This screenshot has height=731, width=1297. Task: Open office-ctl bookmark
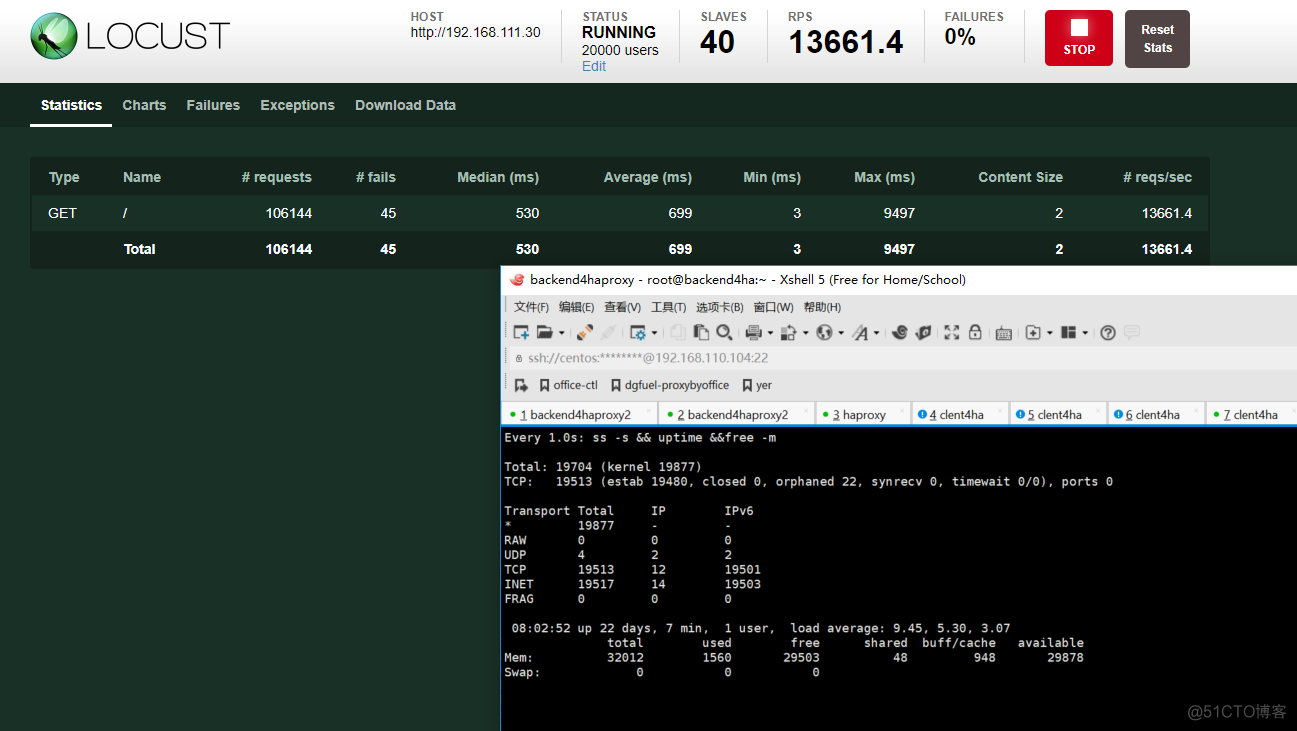[x=568, y=385]
